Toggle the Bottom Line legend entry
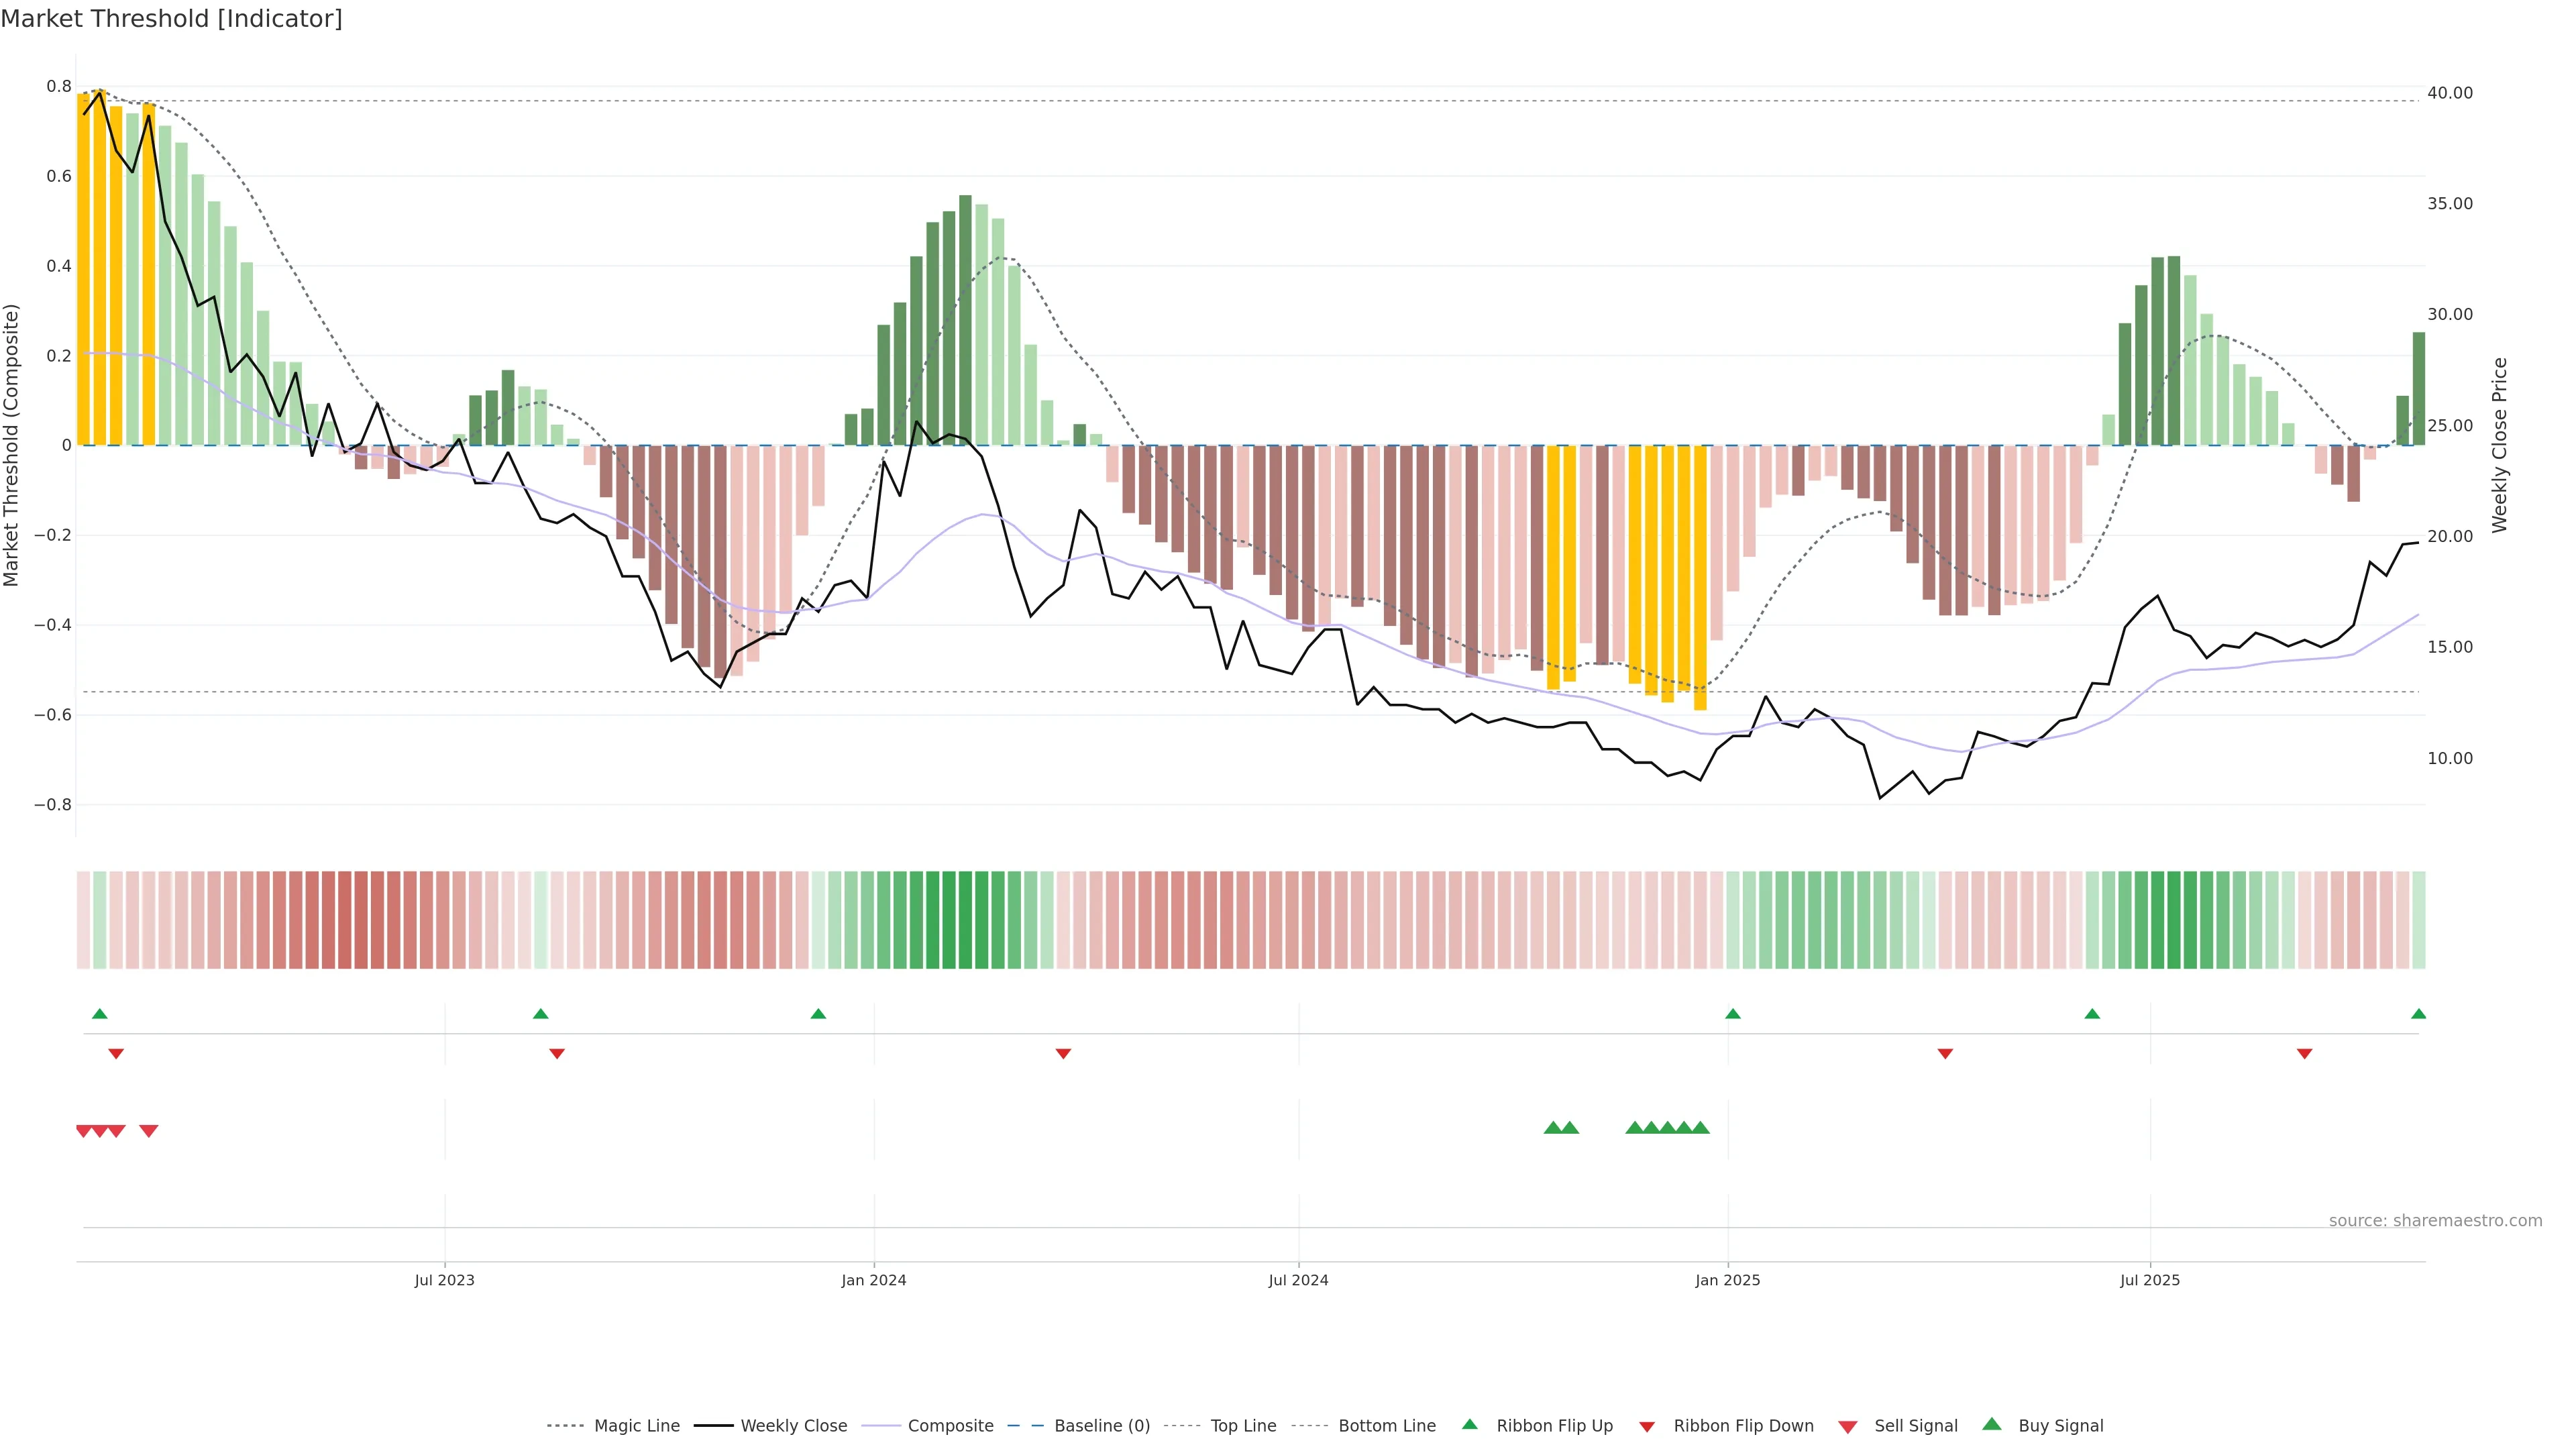This screenshot has width=2576, height=1449. tap(1386, 1426)
